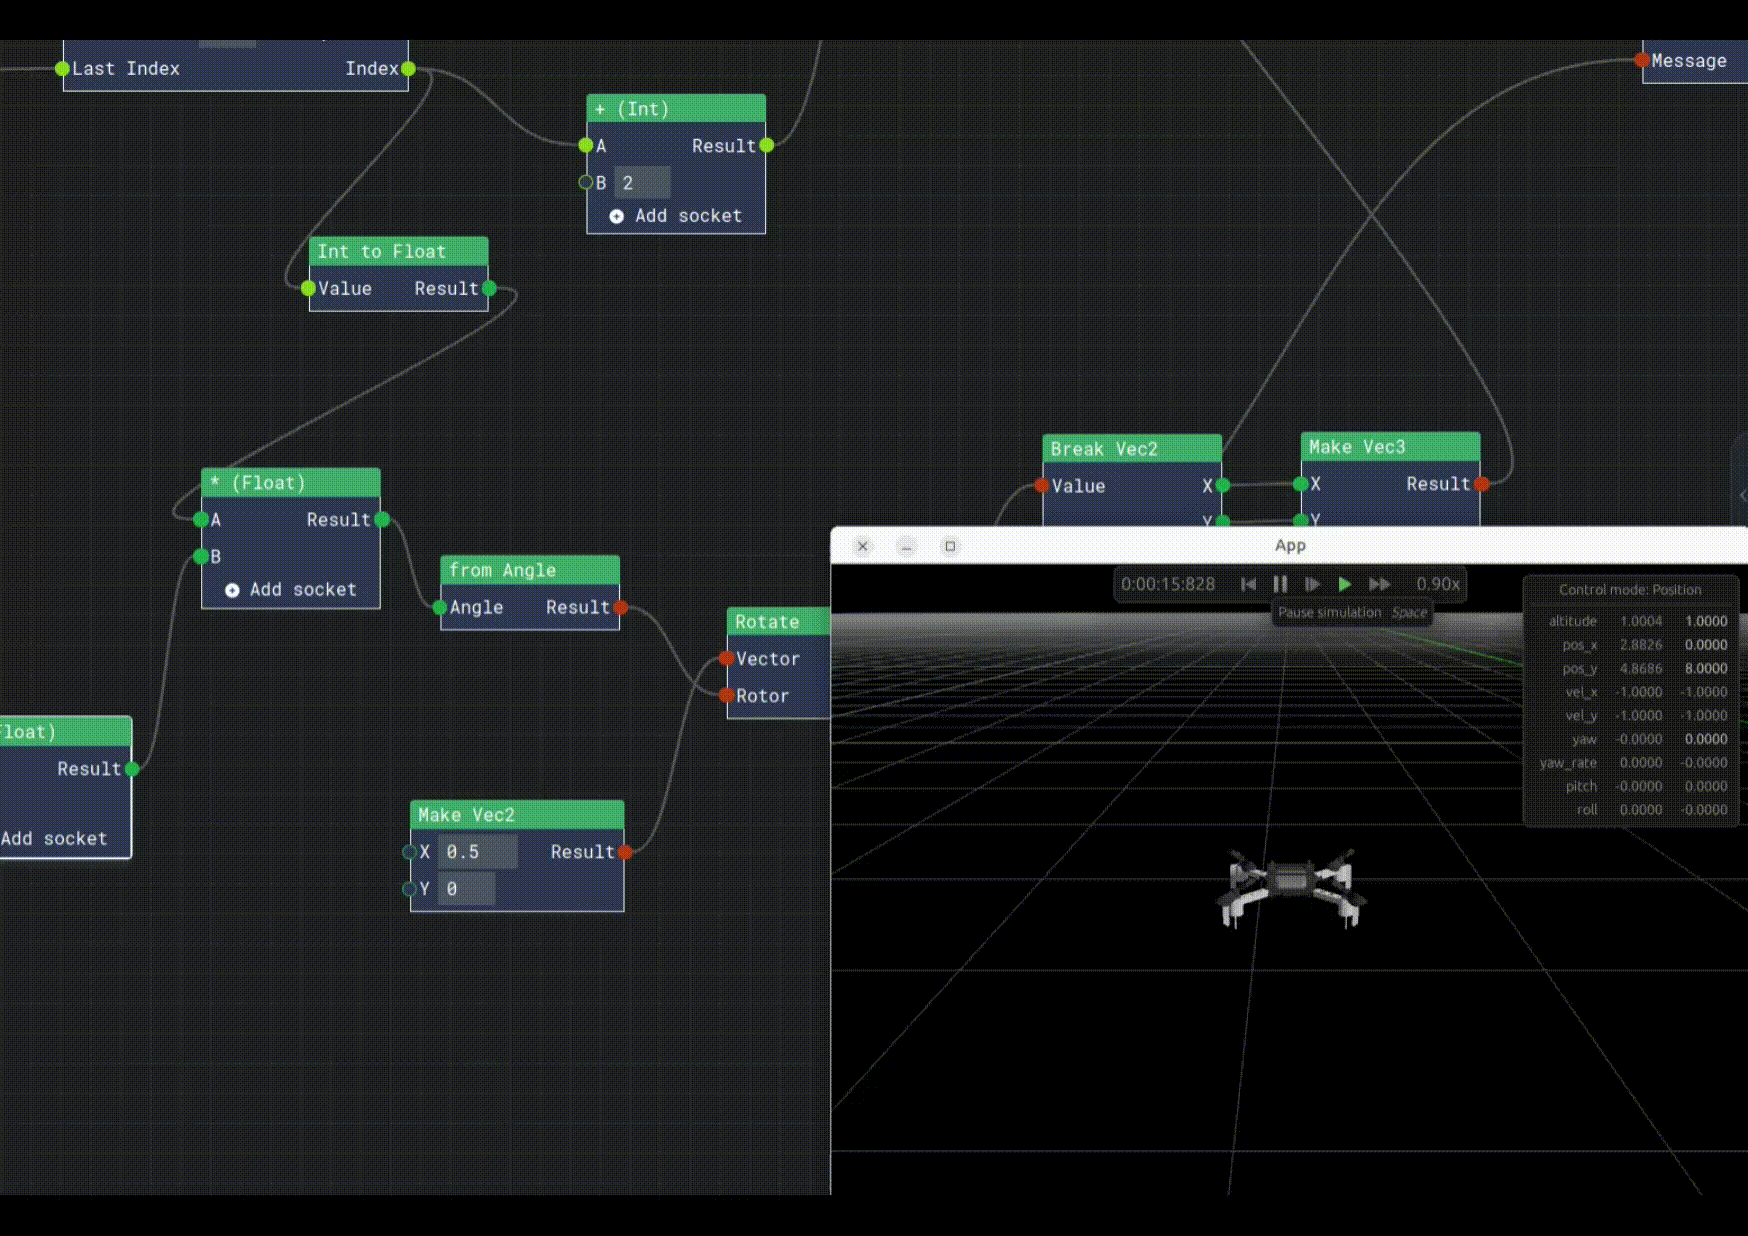Select the Index output socket
This screenshot has width=1748, height=1236.
pos(408,69)
